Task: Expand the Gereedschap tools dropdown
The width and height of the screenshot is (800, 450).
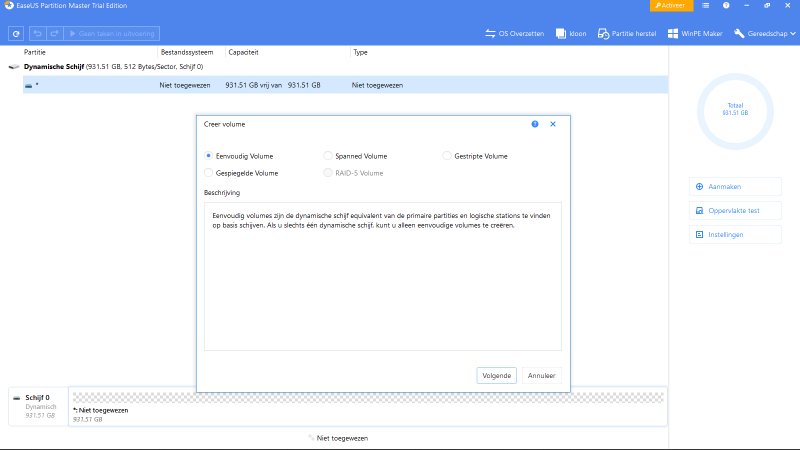Action: (x=764, y=34)
